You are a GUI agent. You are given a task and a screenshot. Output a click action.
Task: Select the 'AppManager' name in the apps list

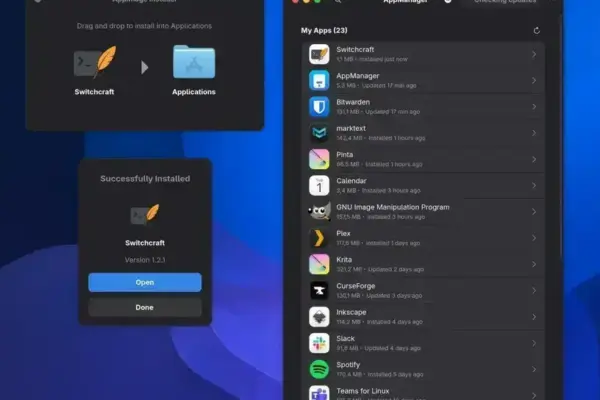[x=358, y=76]
